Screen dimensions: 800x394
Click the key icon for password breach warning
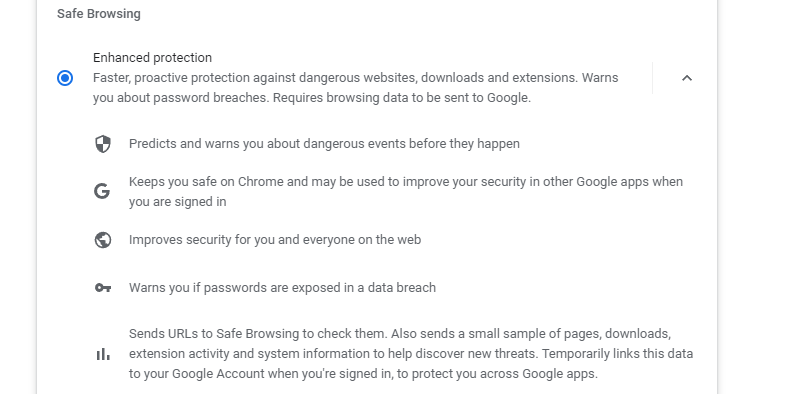[103, 288]
